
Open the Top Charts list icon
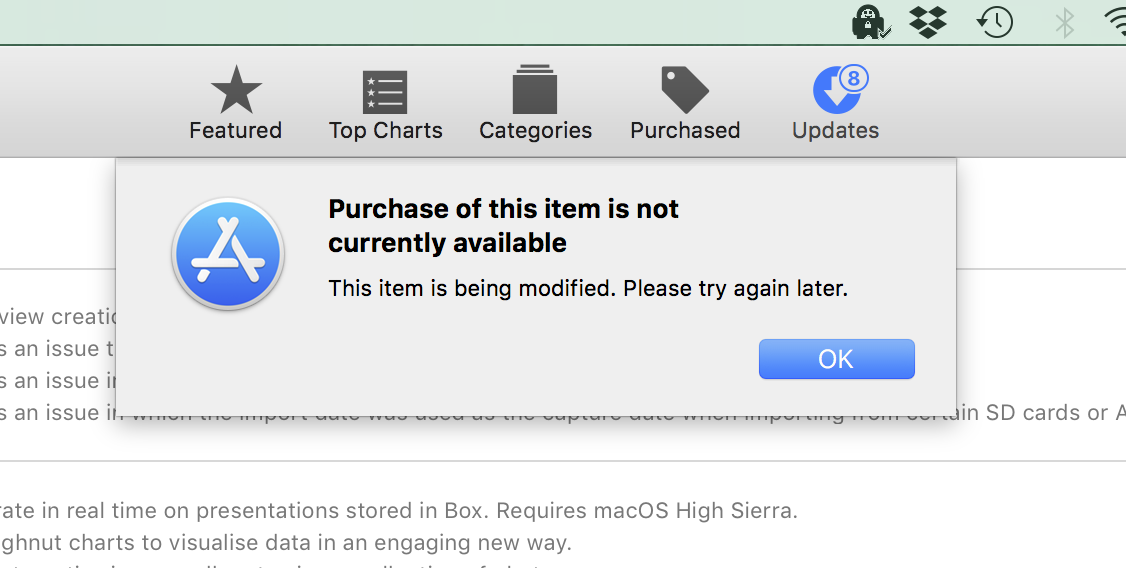coord(385,92)
